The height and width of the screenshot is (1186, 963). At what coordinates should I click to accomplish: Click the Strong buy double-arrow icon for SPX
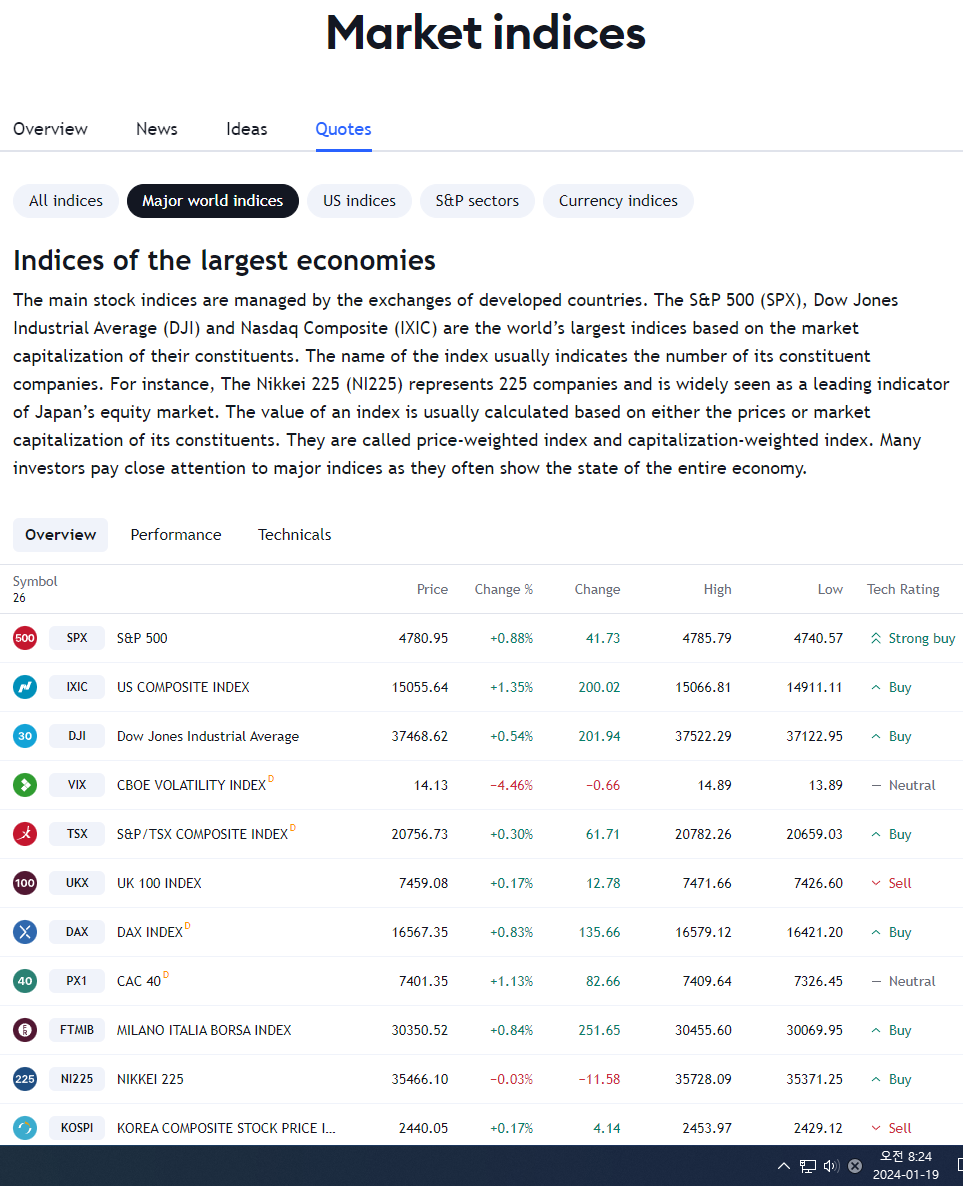(x=876, y=638)
